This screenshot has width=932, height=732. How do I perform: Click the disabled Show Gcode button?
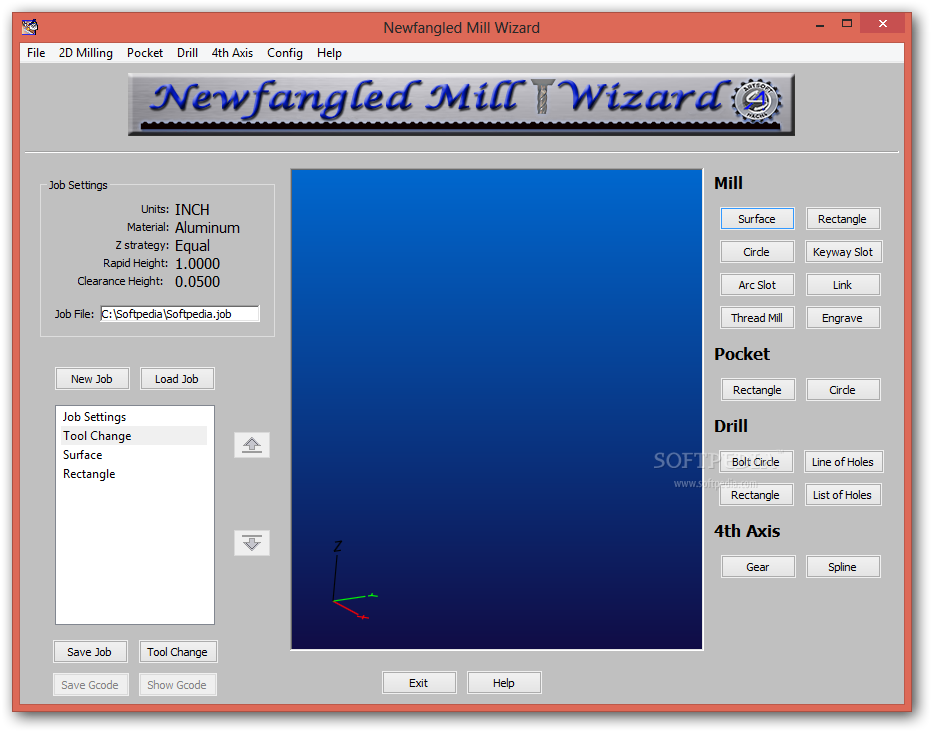pyautogui.click(x=177, y=685)
